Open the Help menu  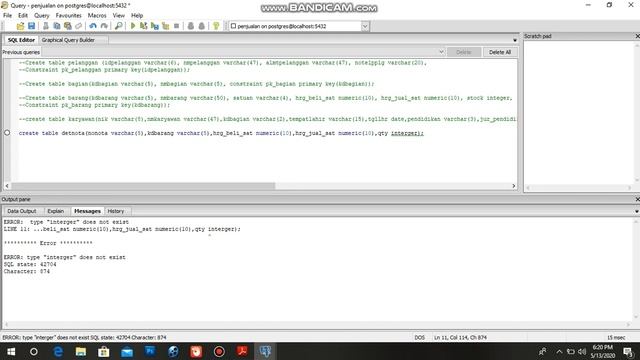pyautogui.click(x=137, y=16)
